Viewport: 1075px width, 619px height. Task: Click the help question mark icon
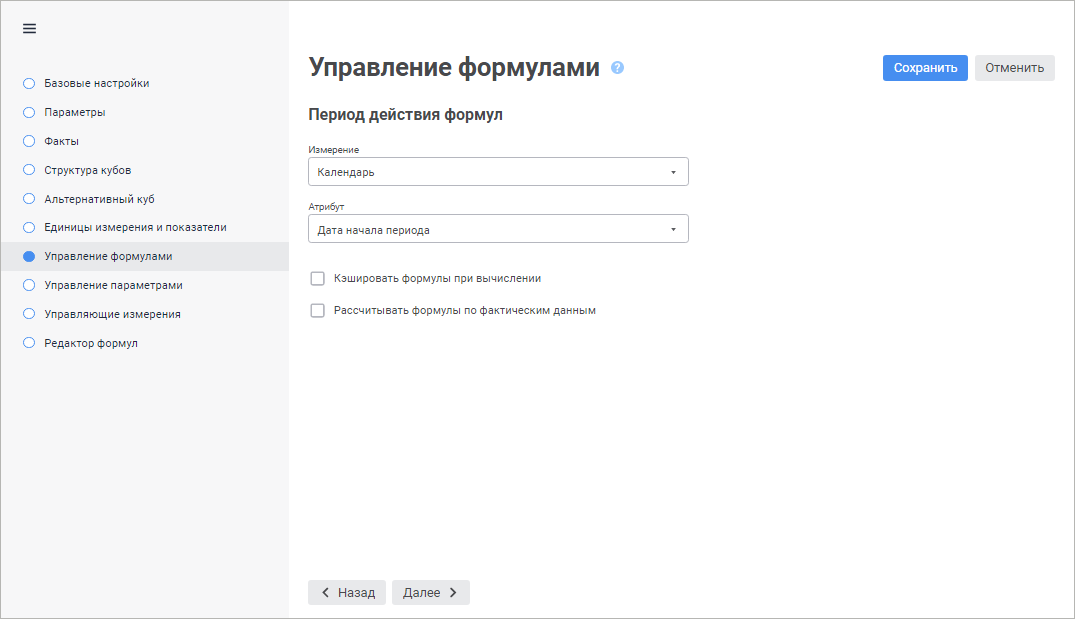[617, 68]
